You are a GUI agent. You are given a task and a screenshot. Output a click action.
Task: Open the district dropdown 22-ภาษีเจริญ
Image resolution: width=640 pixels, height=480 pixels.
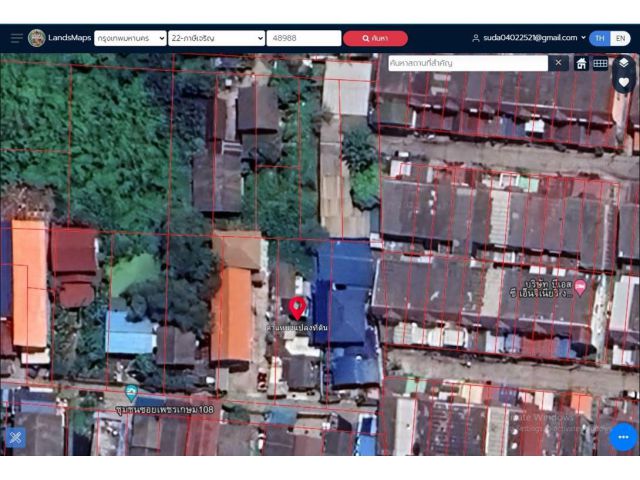click(x=217, y=38)
